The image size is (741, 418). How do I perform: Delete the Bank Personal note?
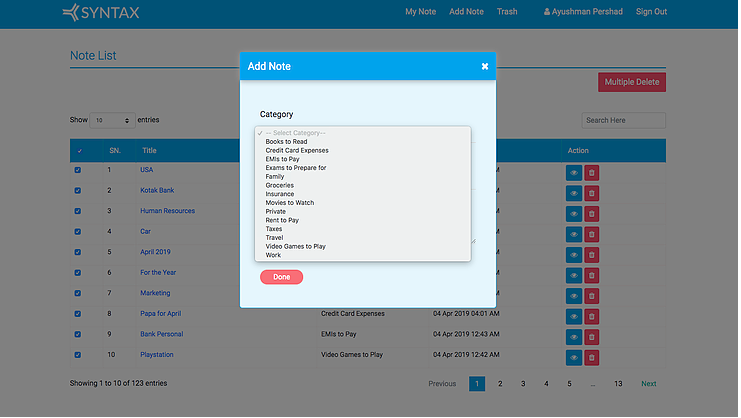591,337
